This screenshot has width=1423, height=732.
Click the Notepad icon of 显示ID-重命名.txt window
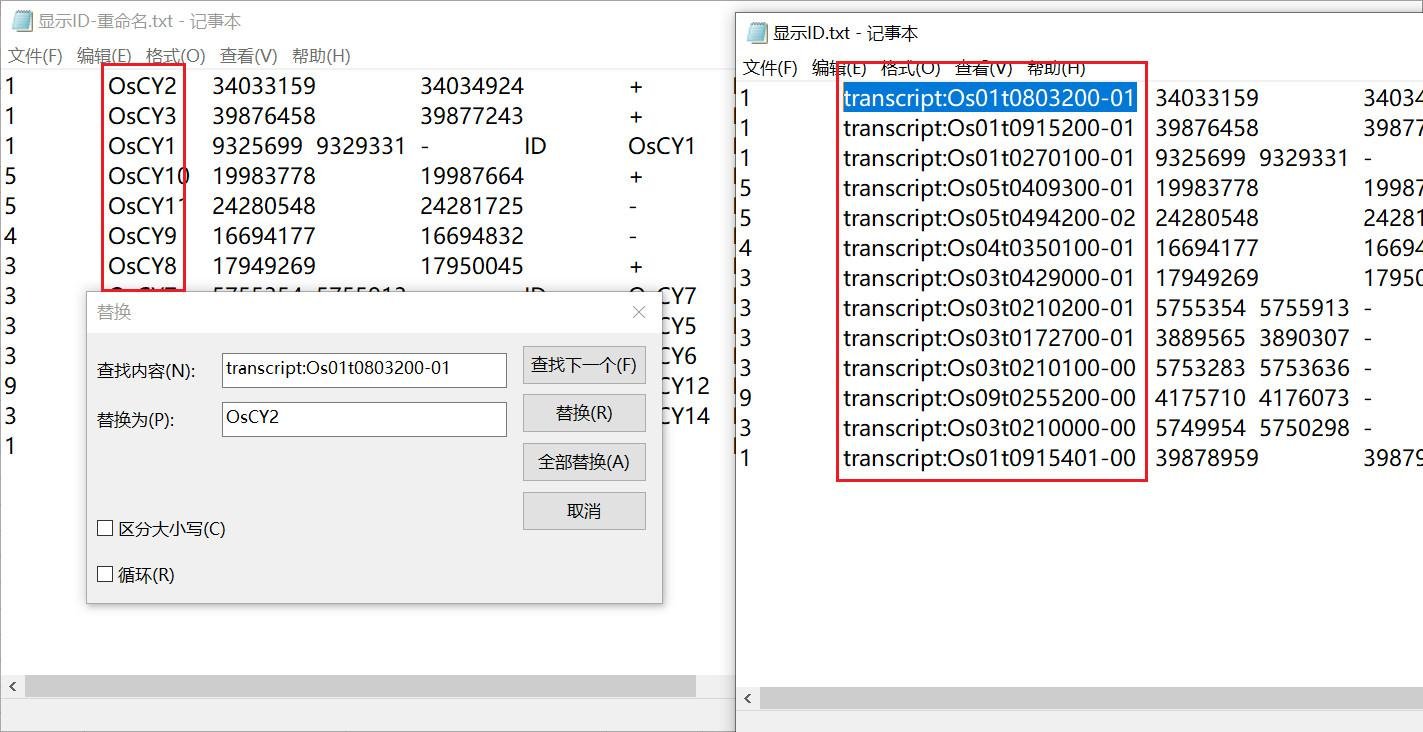pos(21,21)
